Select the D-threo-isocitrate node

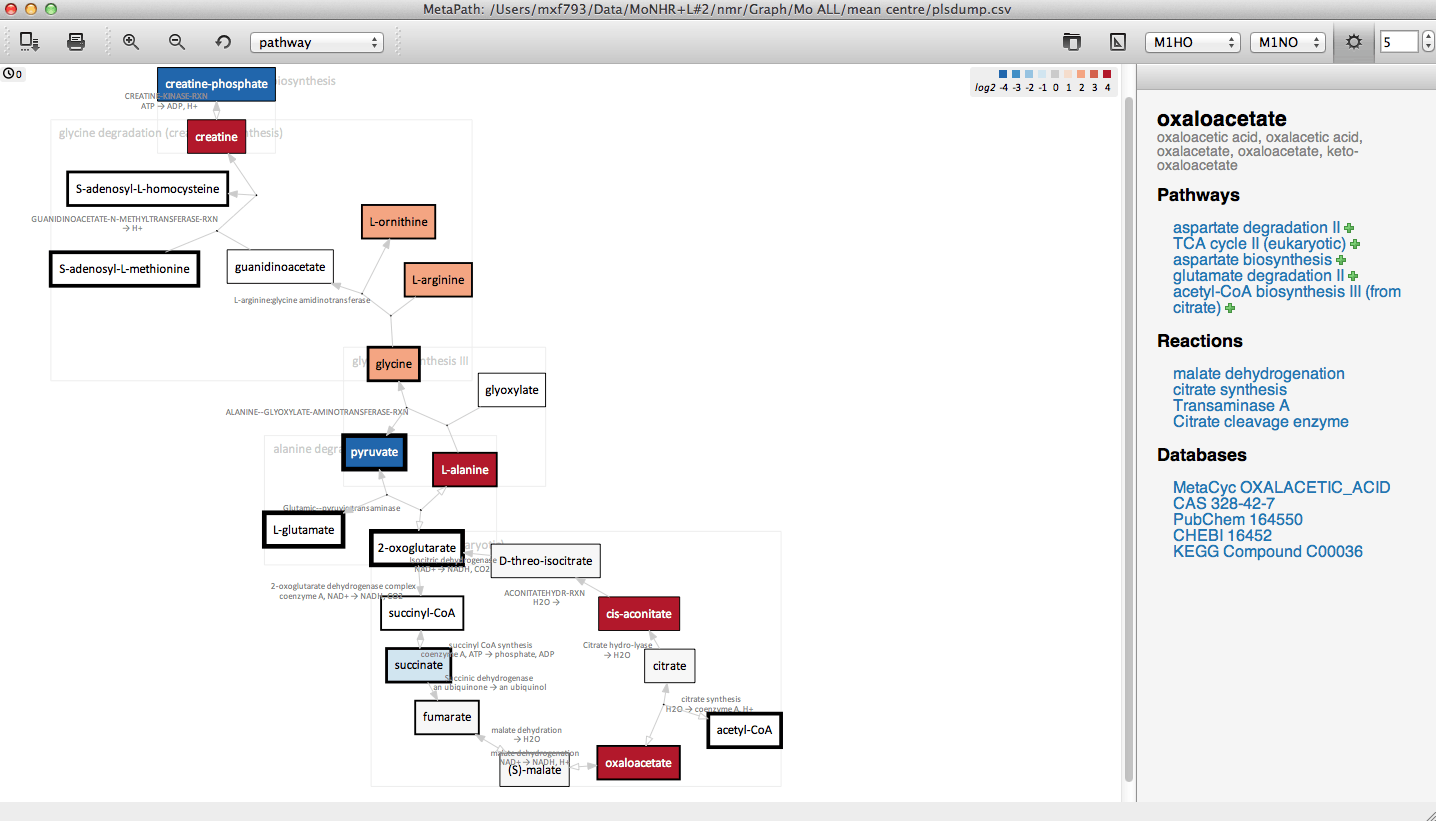tap(545, 561)
